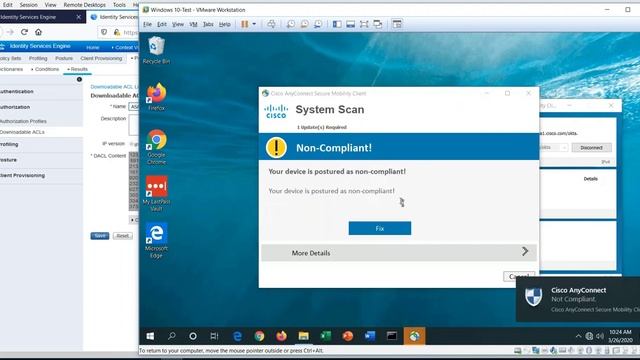Click the network globe tray icon

coord(589,336)
